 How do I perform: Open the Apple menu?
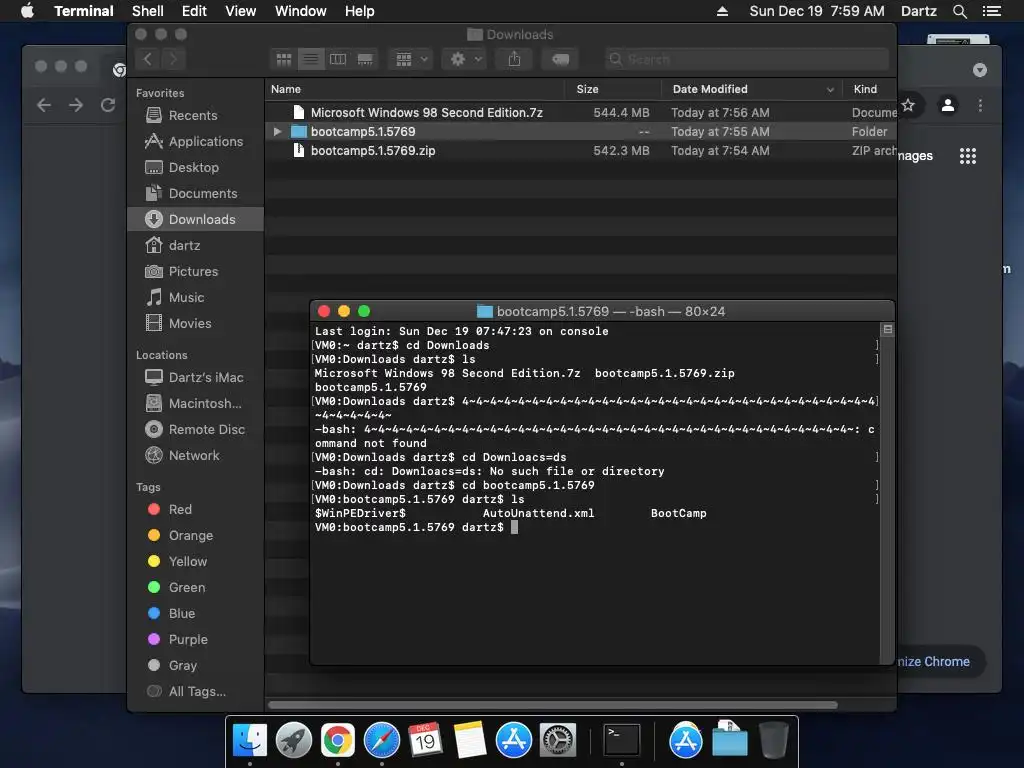[x=27, y=11]
